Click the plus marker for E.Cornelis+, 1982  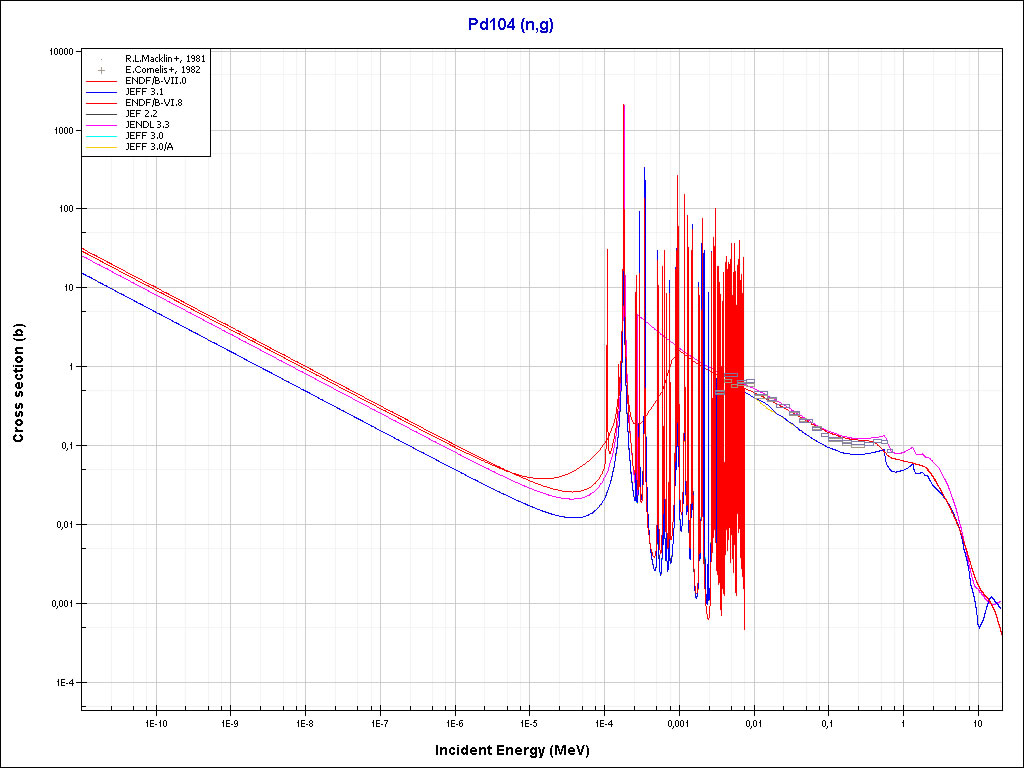pos(102,70)
